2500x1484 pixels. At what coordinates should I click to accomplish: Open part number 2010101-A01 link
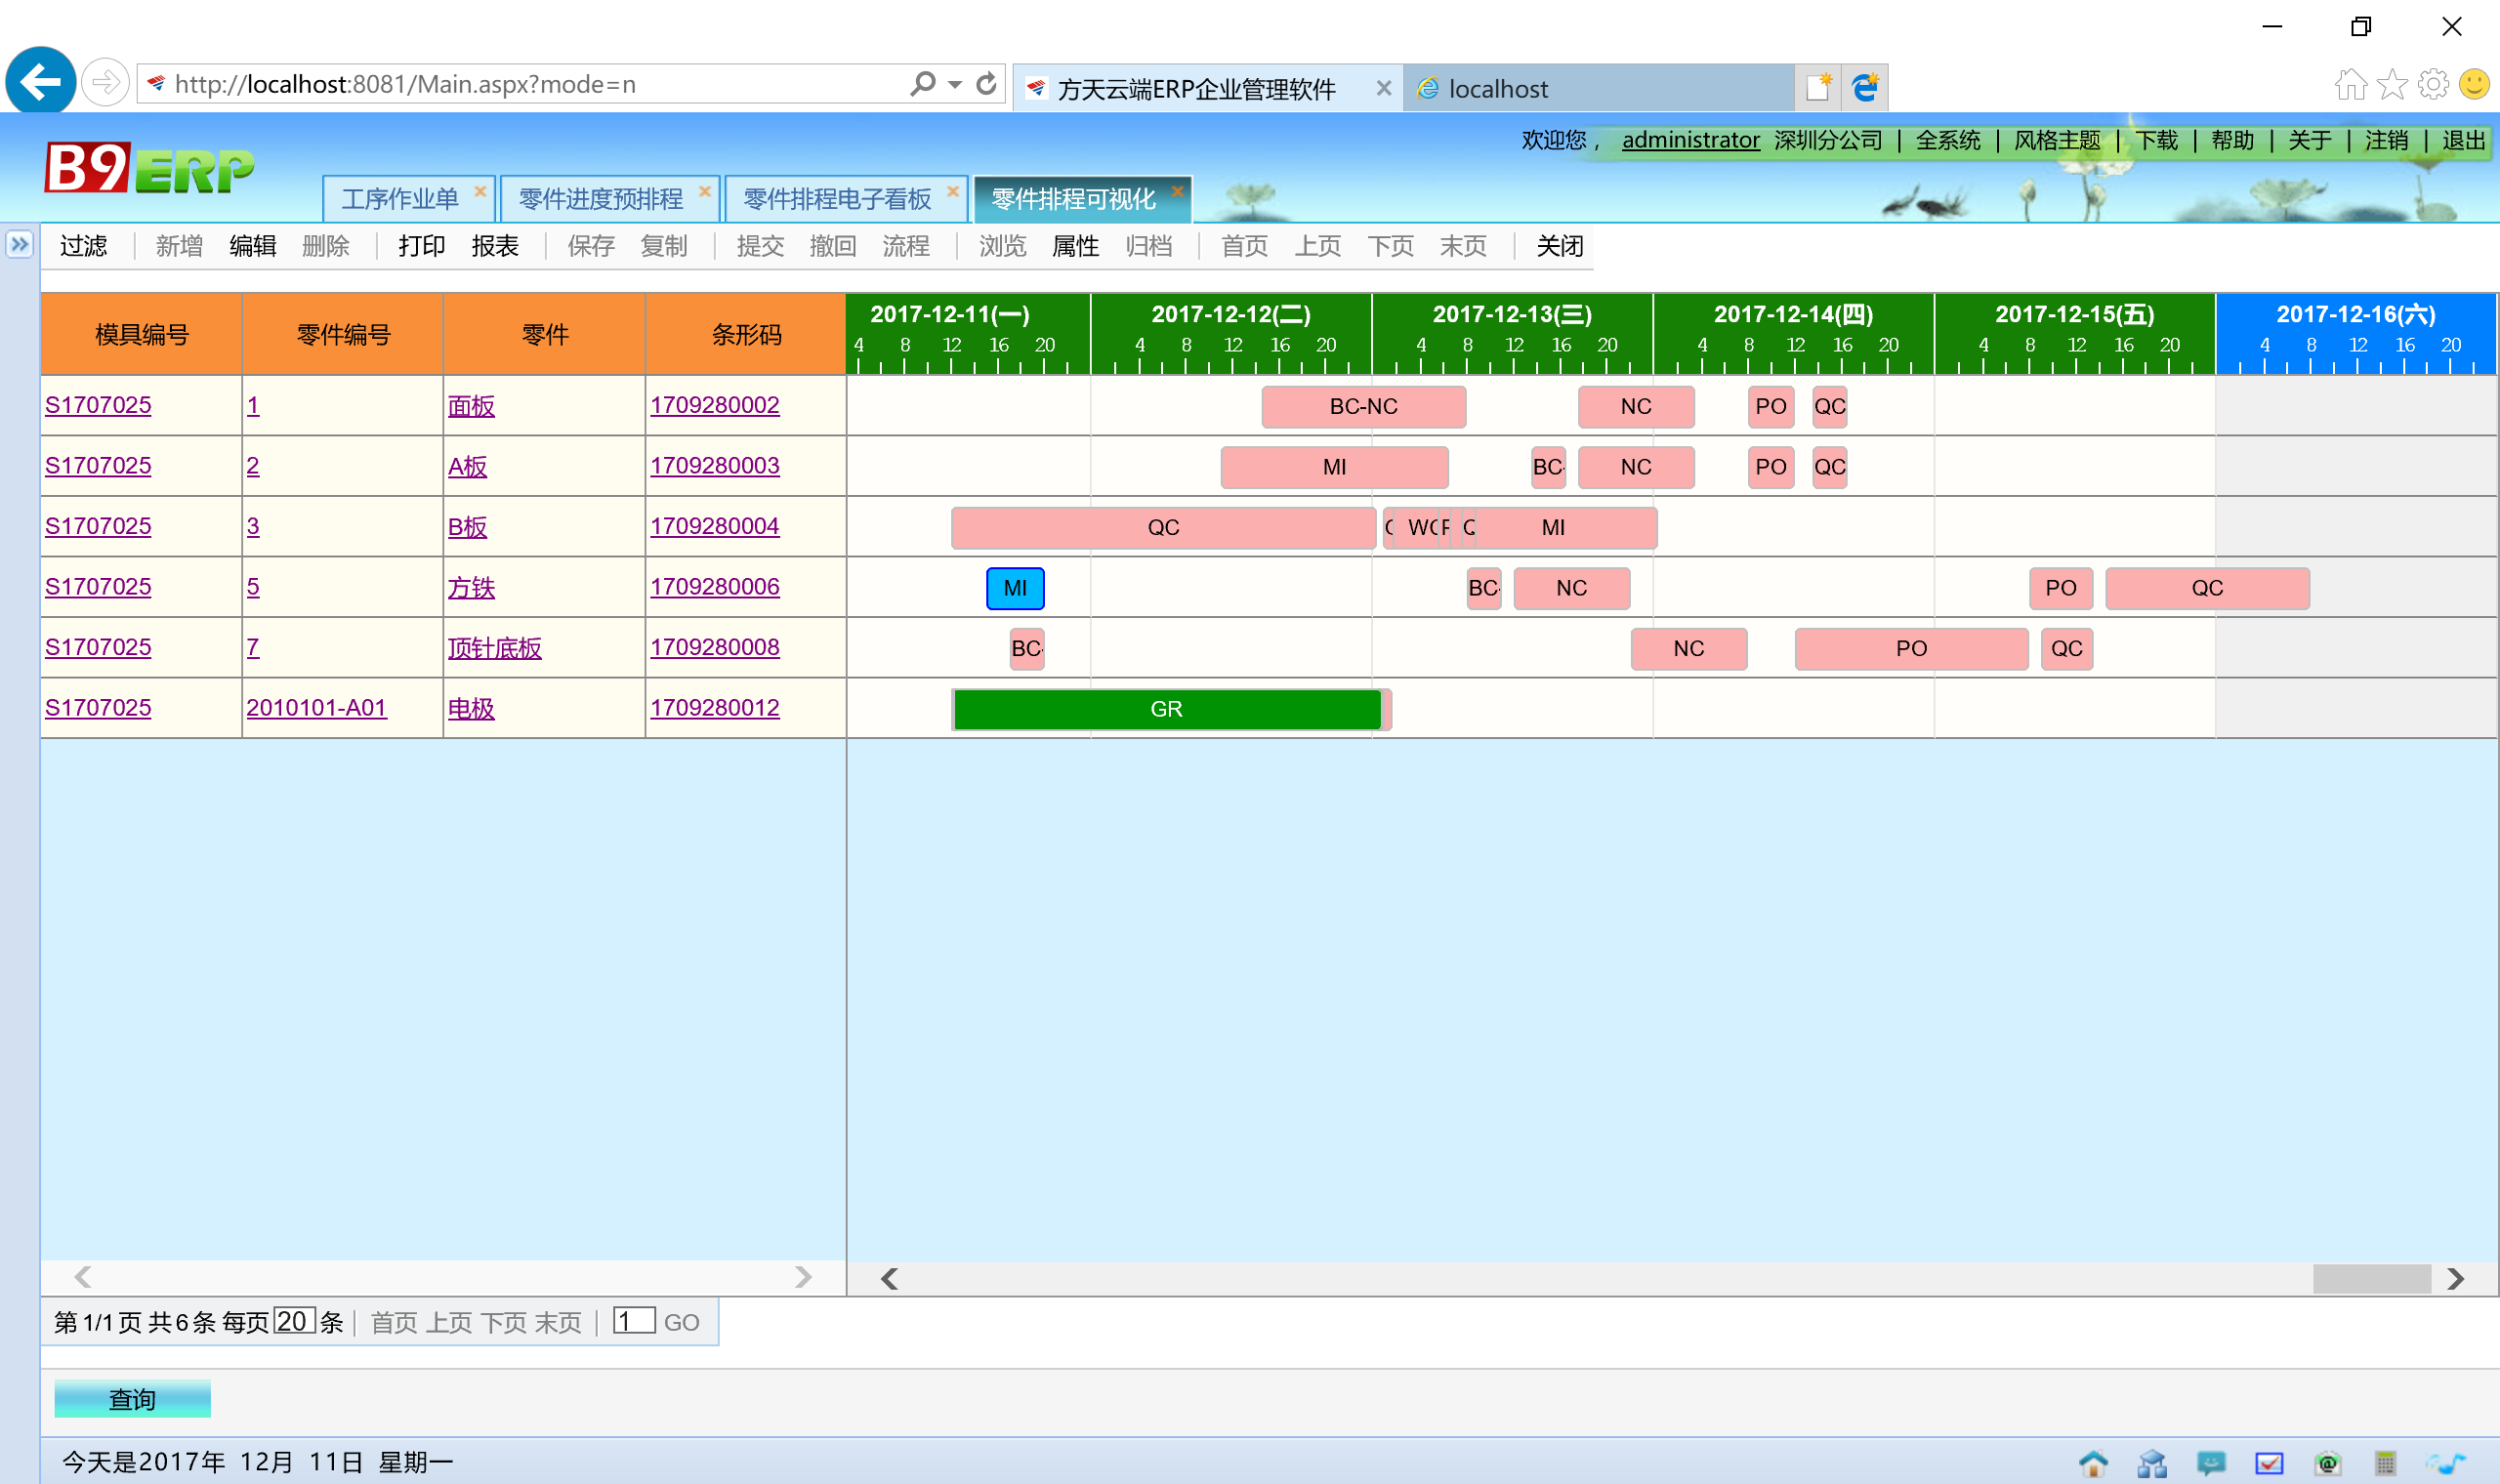[316, 708]
